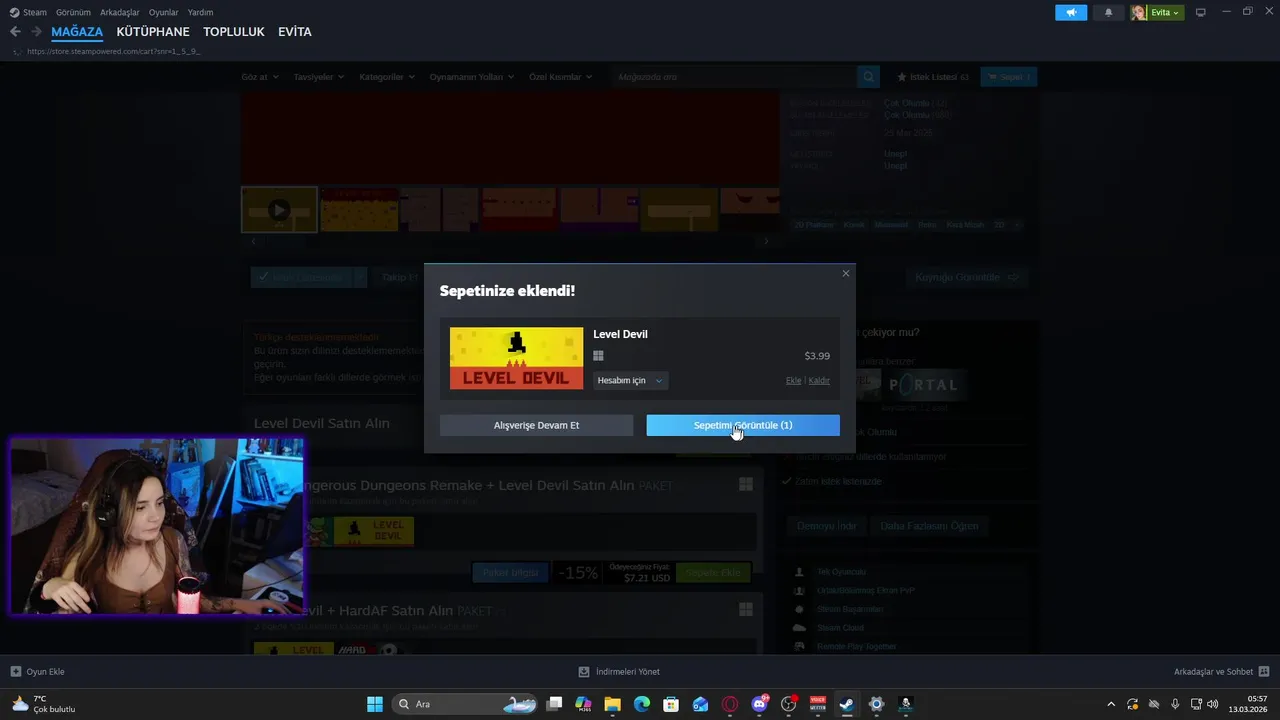Open Microsoft 365 Copilot taskbar icon
1280x720 pixels.
point(584,704)
